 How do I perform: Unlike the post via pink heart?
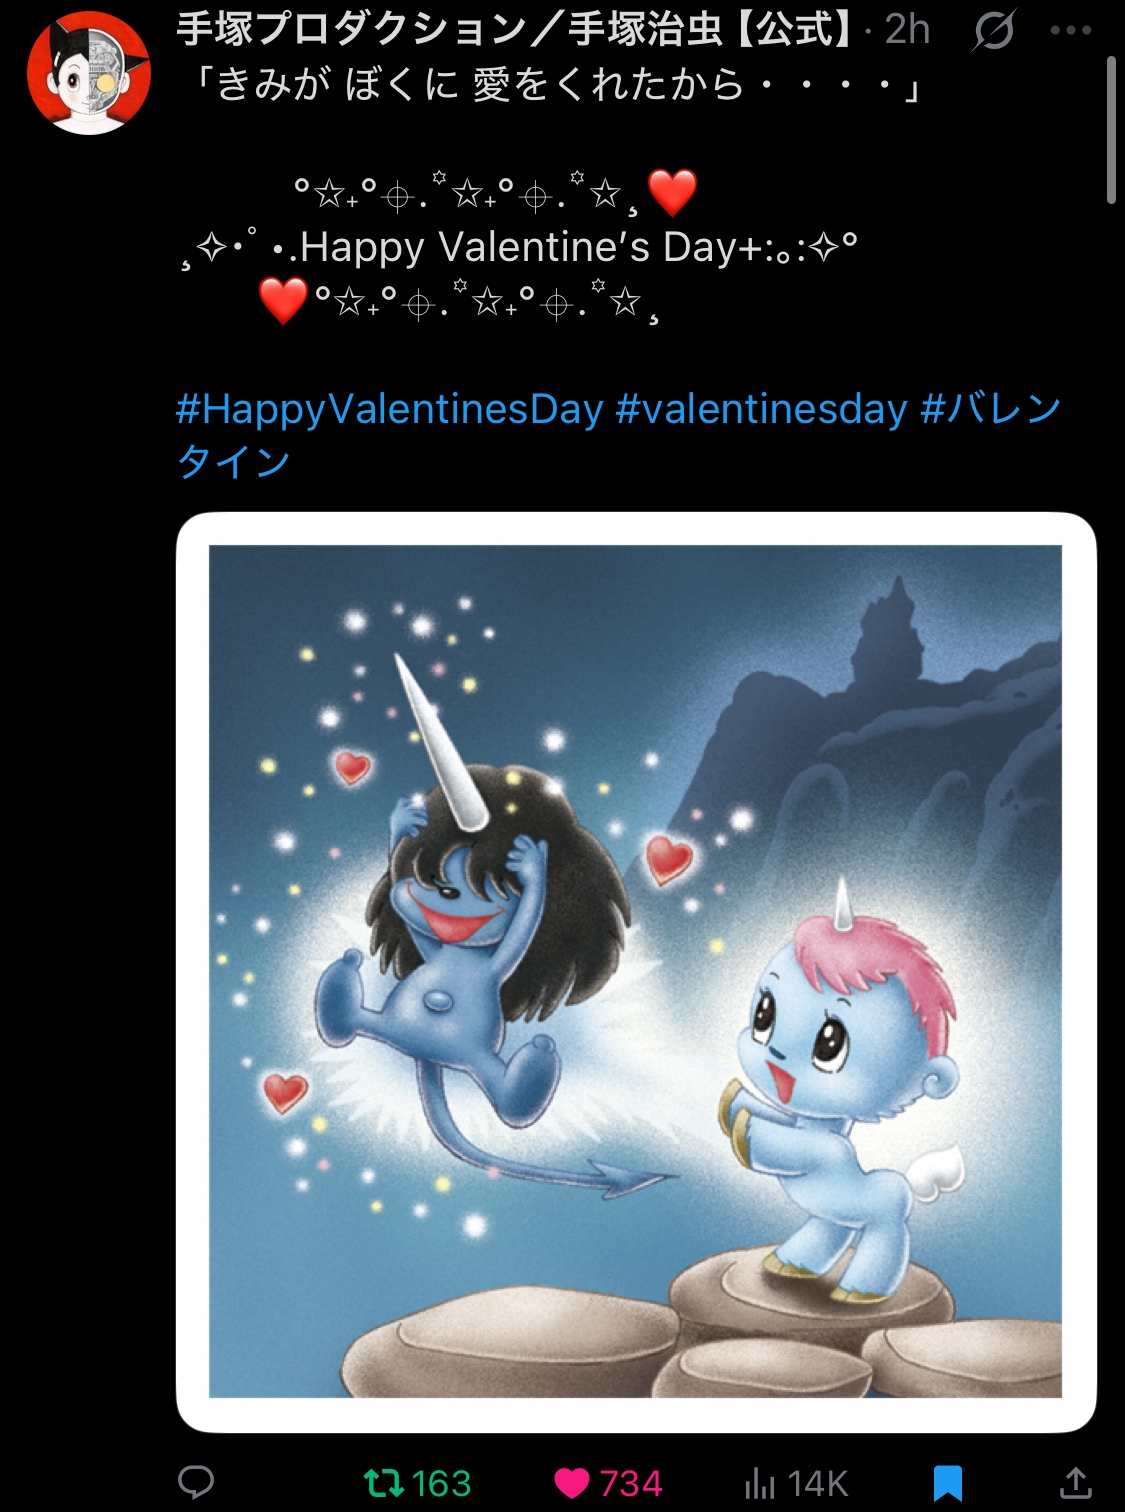571,1482
